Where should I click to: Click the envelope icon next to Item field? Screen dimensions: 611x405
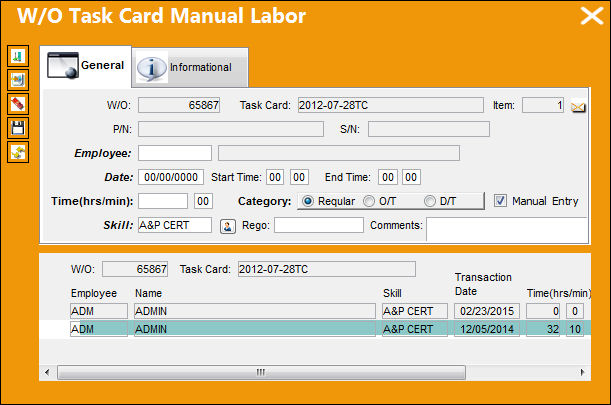coord(578,107)
